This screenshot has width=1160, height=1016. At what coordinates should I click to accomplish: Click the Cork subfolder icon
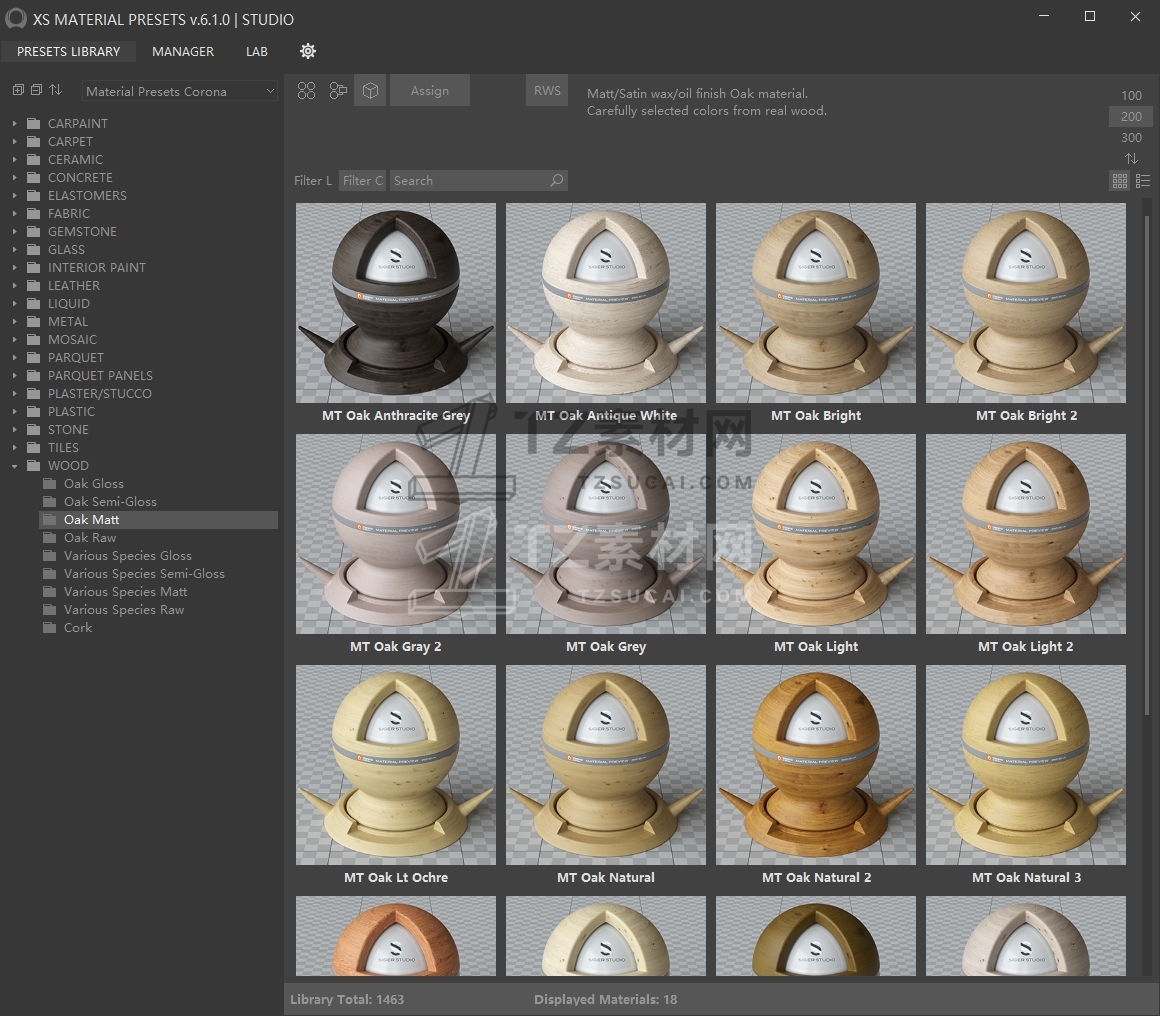[x=50, y=628]
